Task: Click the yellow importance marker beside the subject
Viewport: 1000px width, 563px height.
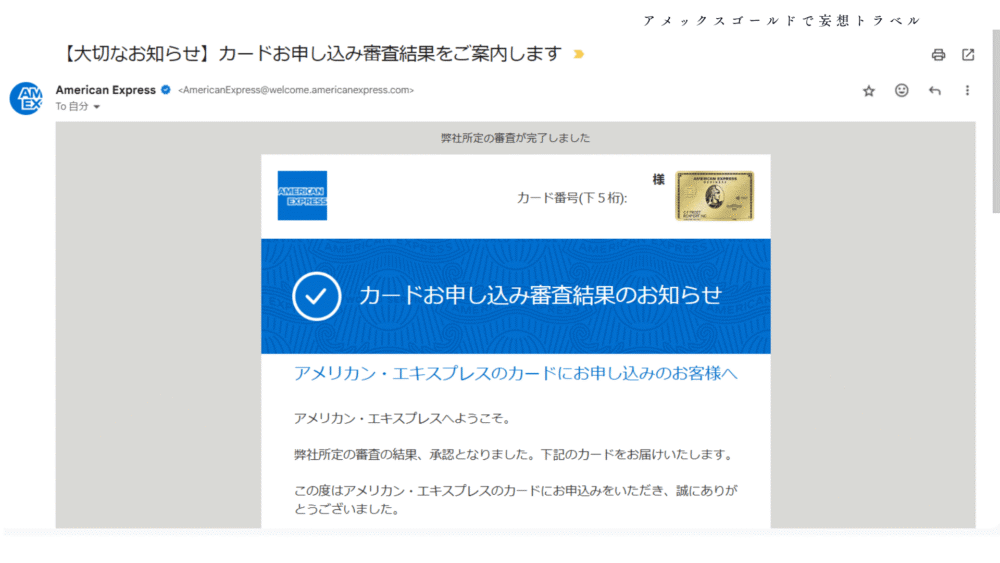Action: tap(578, 54)
